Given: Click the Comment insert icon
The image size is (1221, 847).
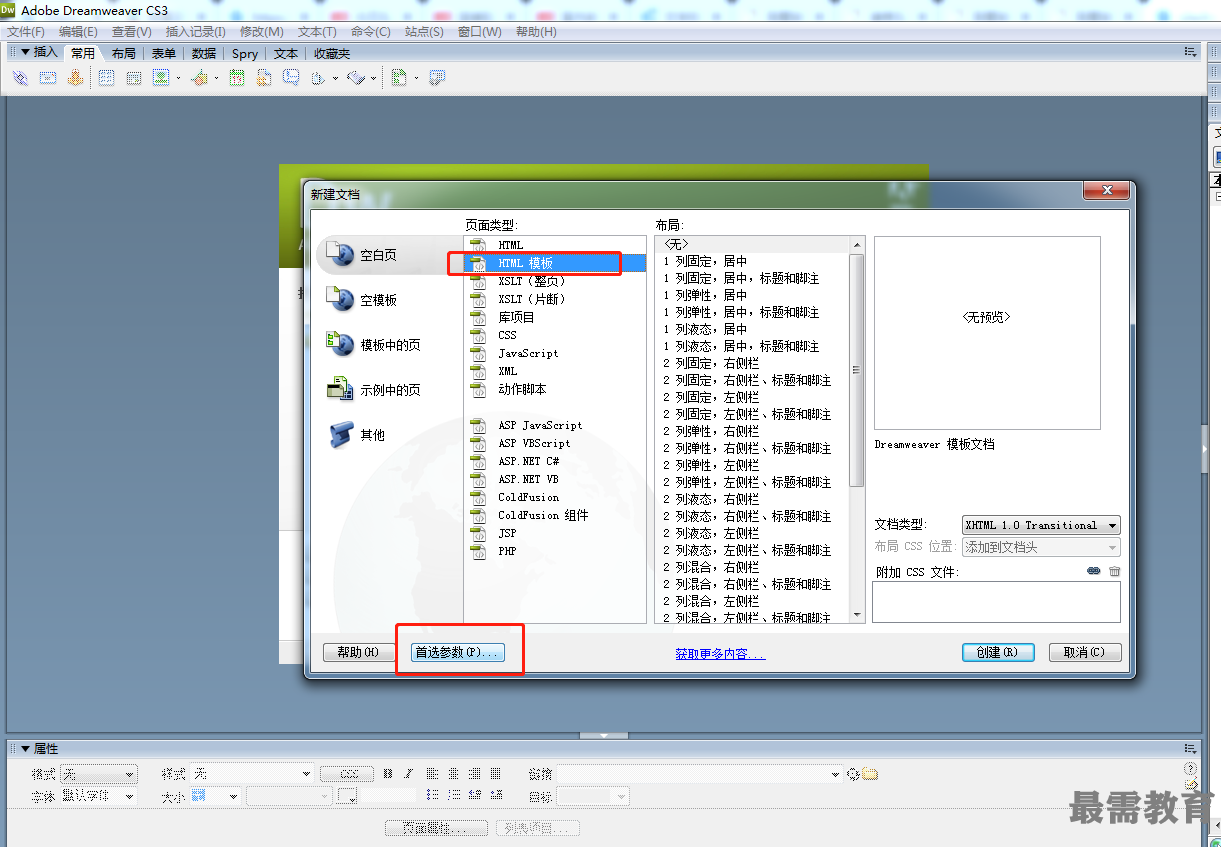Looking at the screenshot, I should click(x=291, y=78).
